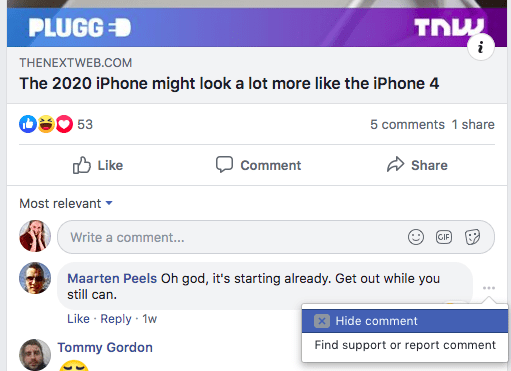Like the post with thumbs-up button
This screenshot has width=511, height=371.
(98, 165)
